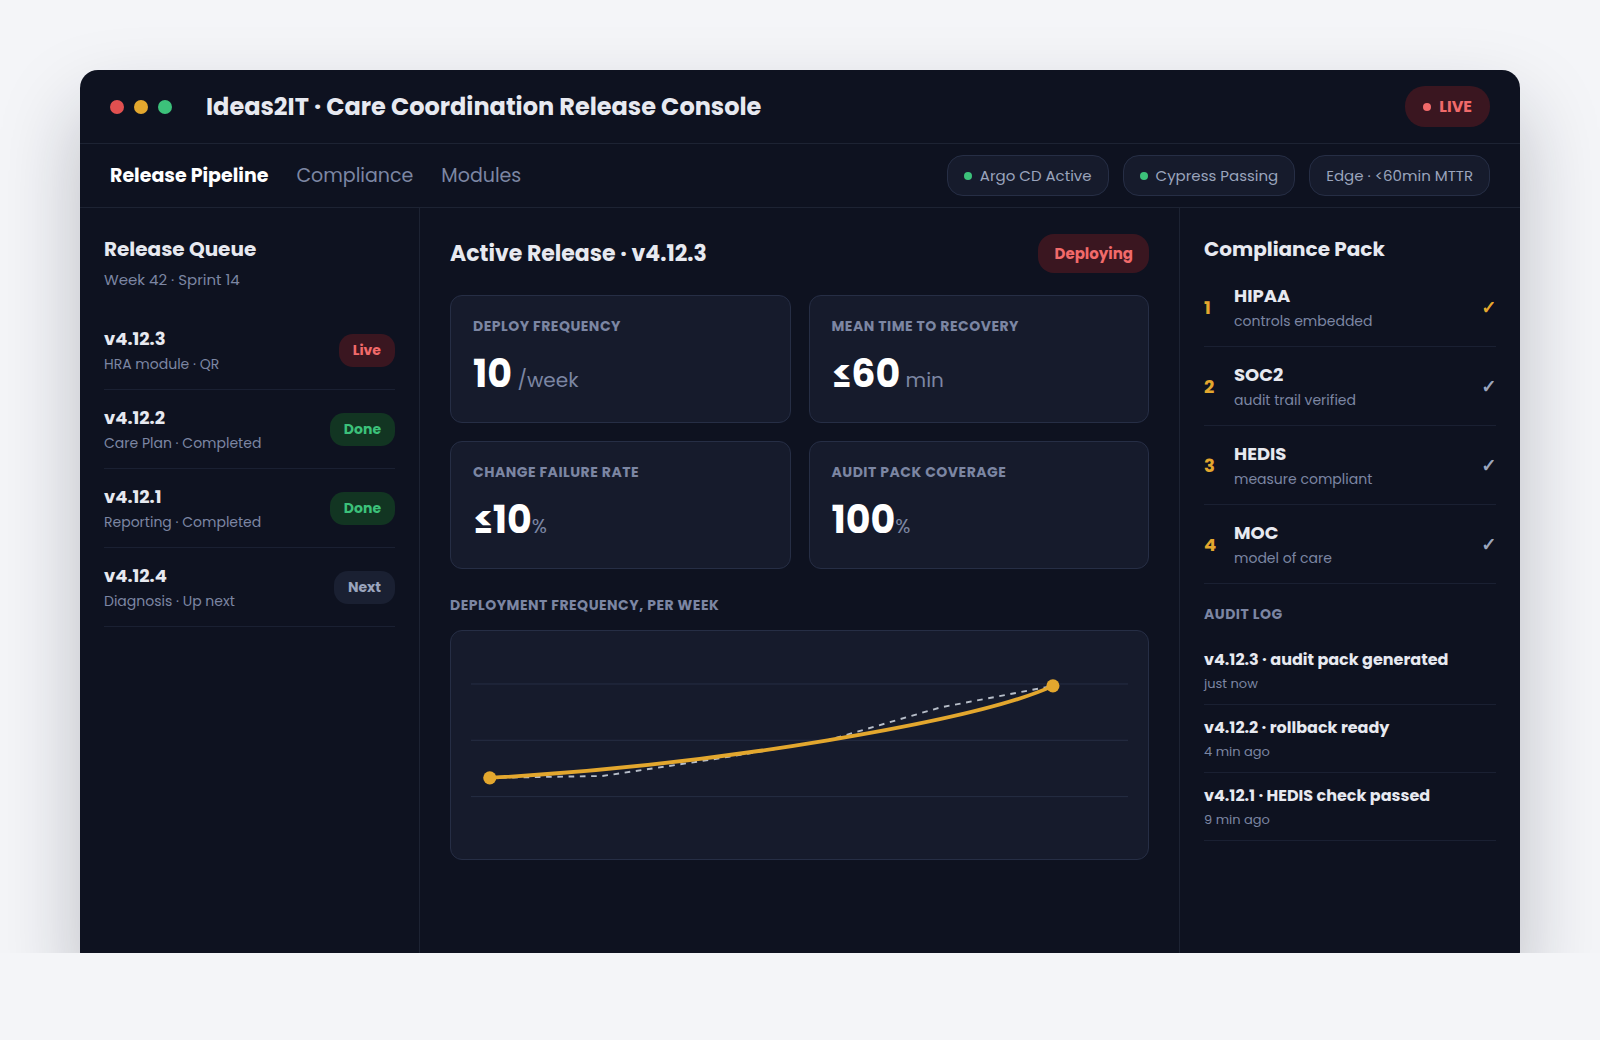Click the green window control dot
This screenshot has width=1600, height=1040.
click(165, 107)
